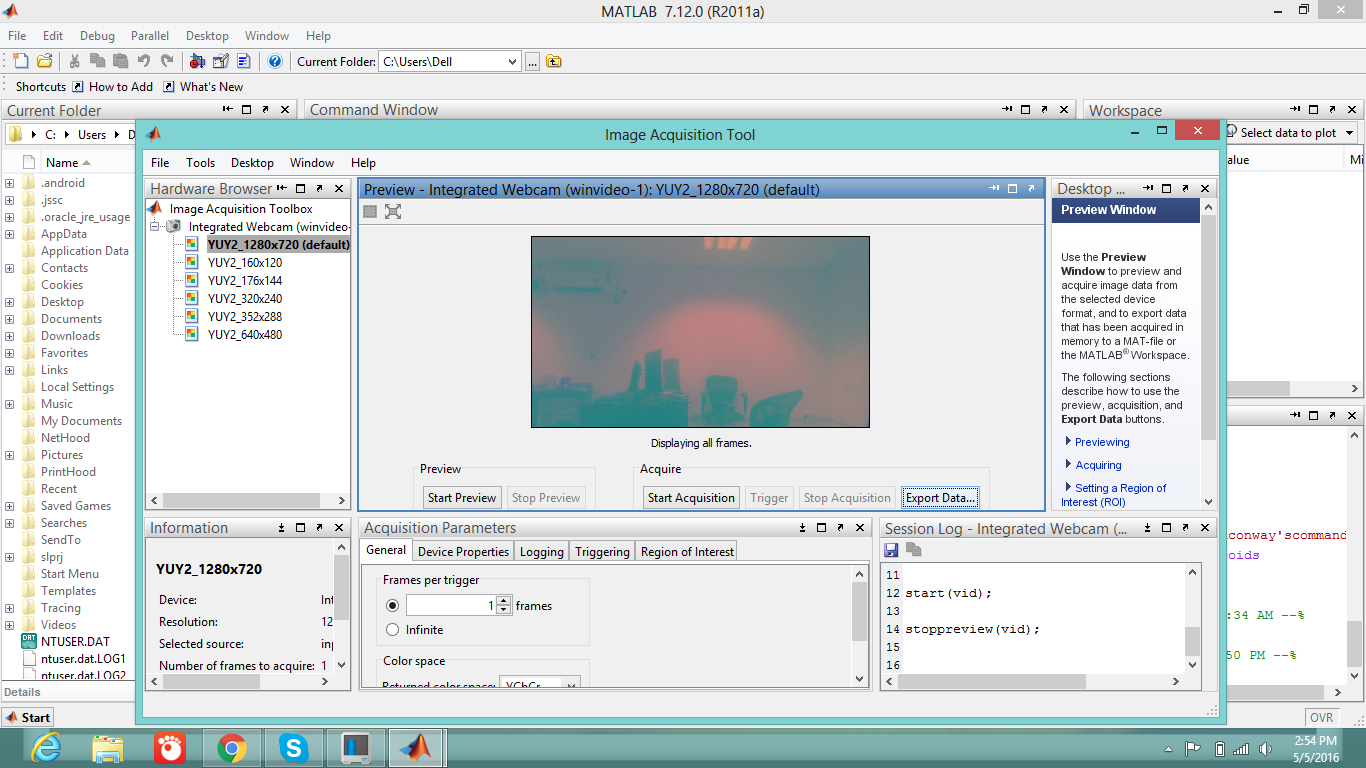
Task: Open Current Folder path dropdown
Action: click(x=512, y=61)
